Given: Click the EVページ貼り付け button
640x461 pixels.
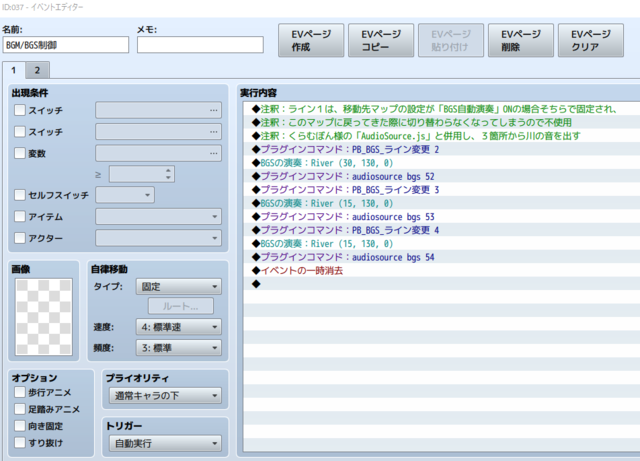Looking at the screenshot, I should click(451, 40).
